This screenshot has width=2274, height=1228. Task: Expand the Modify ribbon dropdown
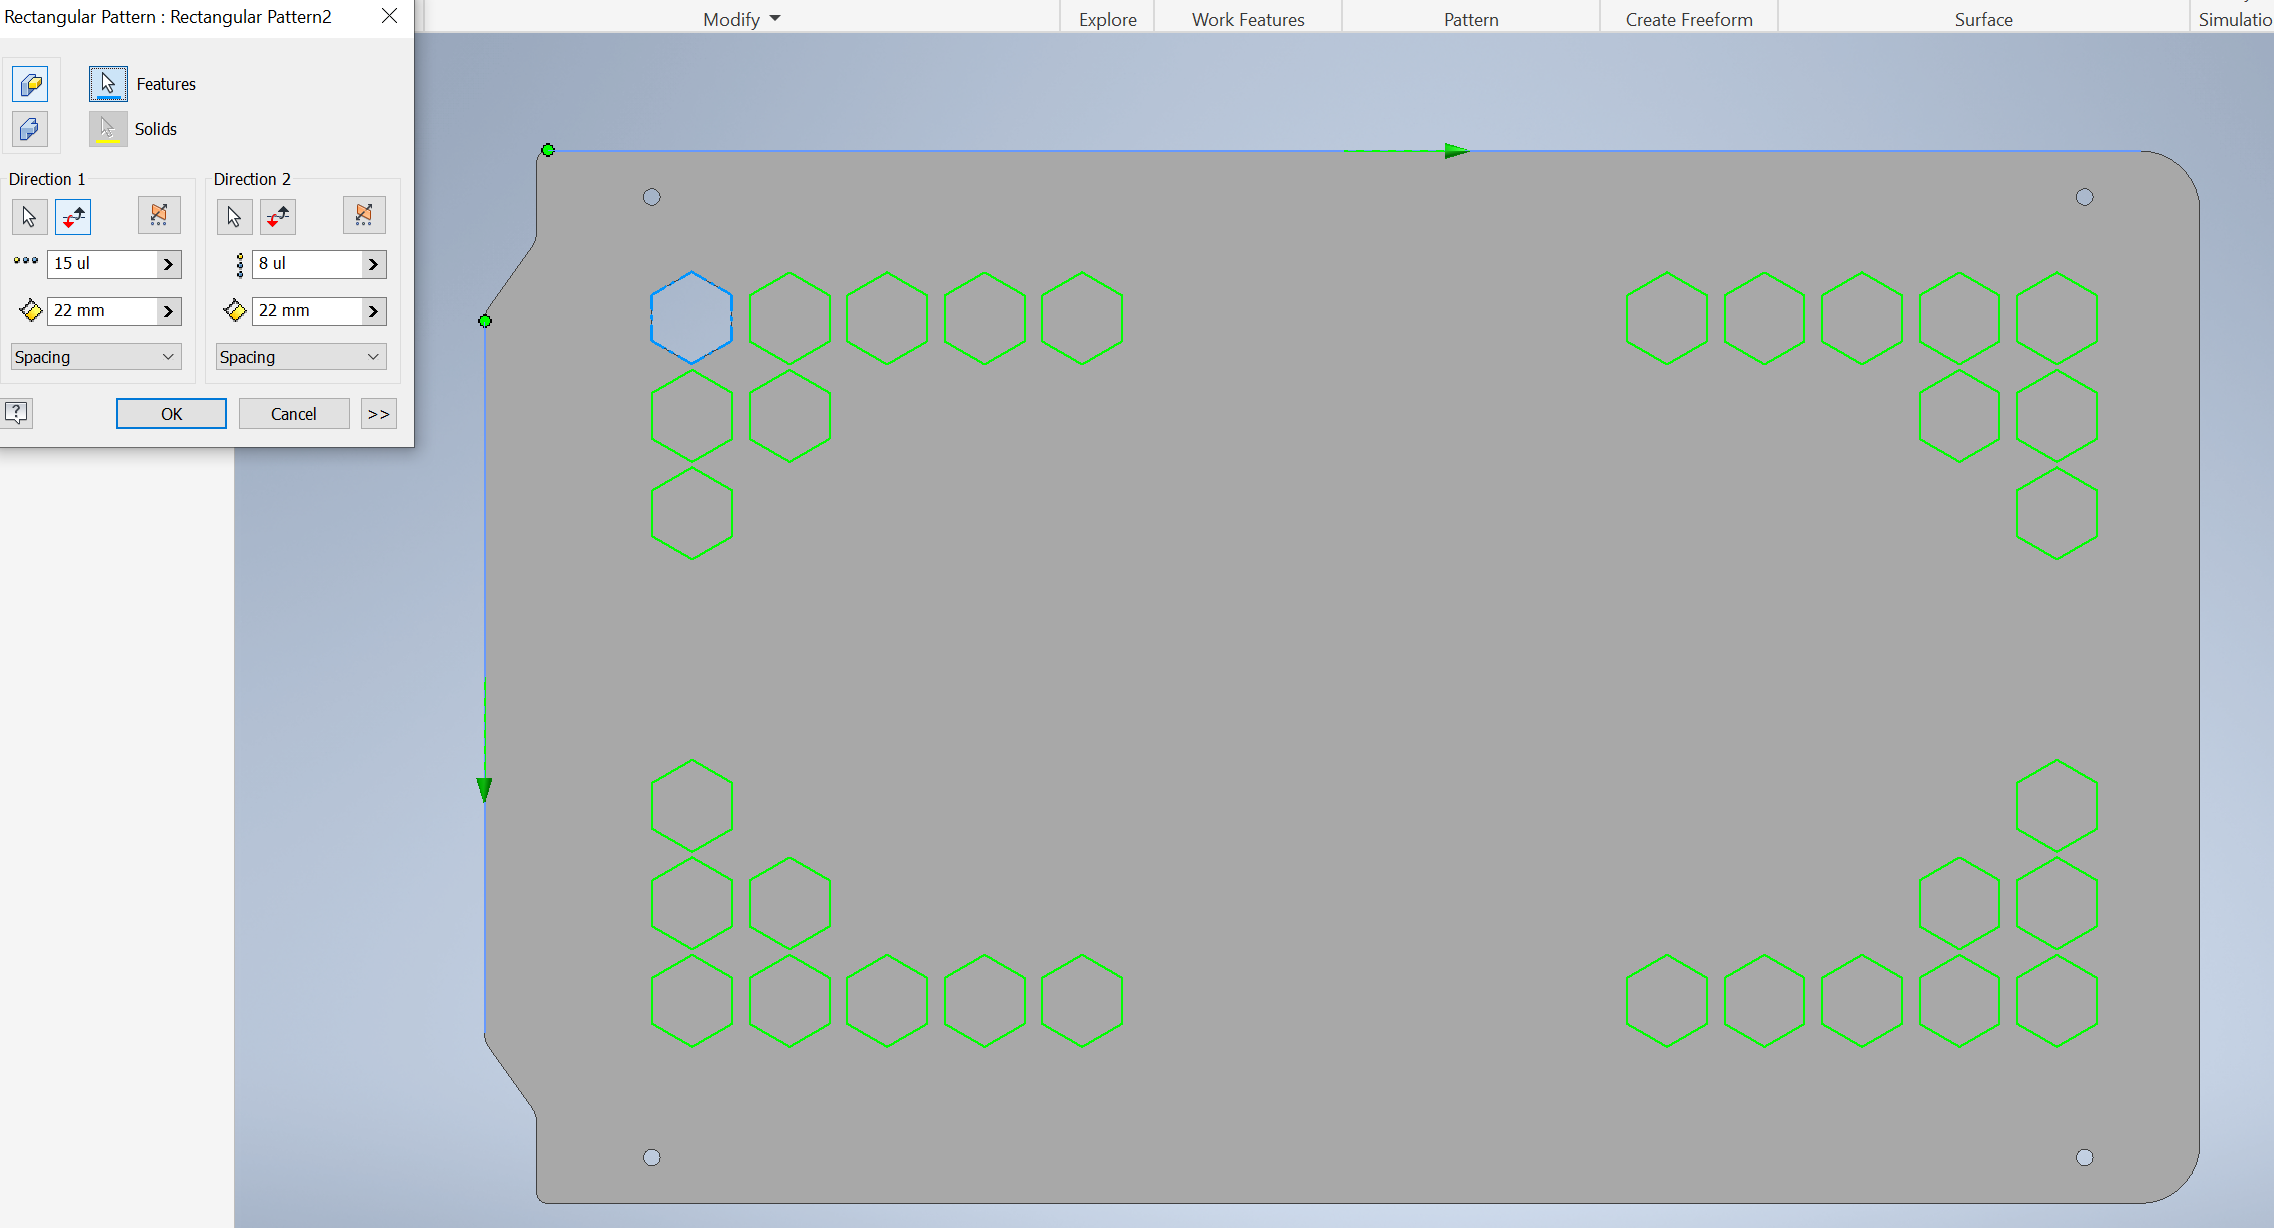tap(740, 18)
